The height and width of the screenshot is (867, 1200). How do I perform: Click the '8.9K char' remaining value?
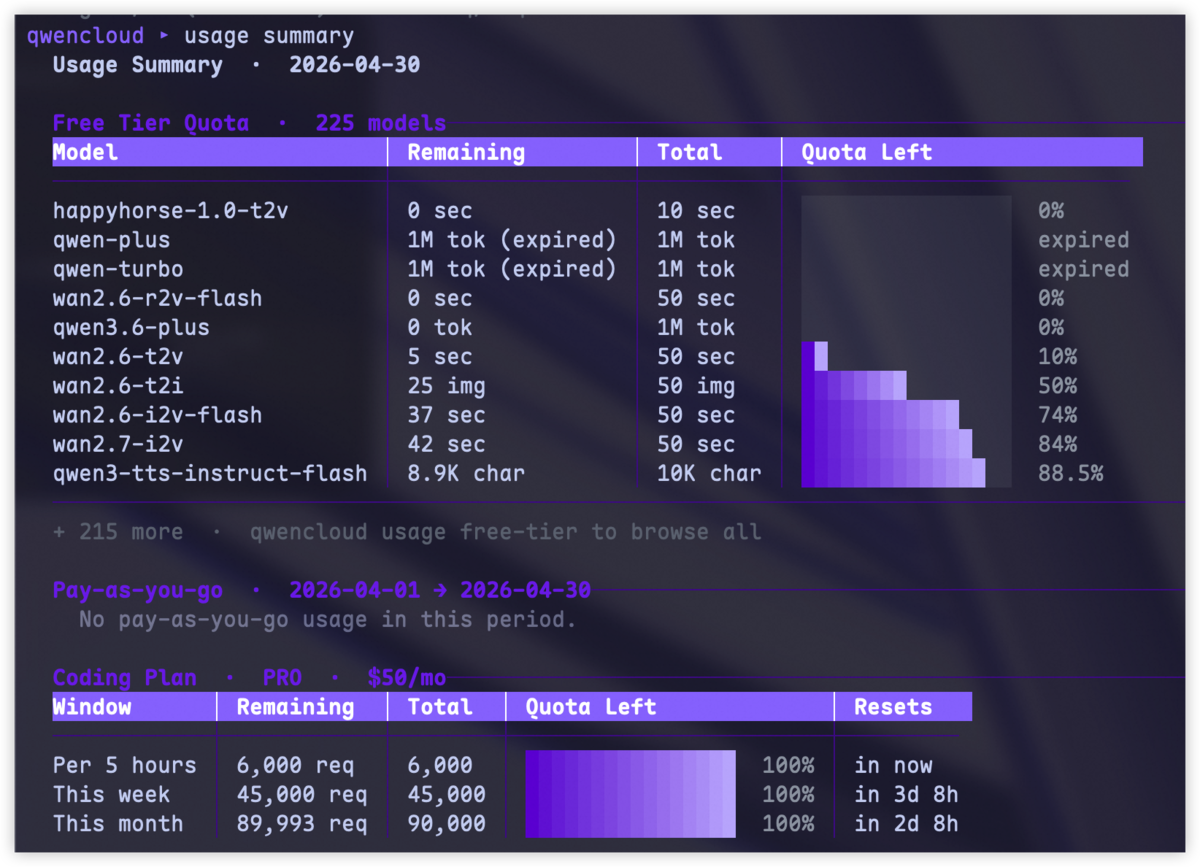466,473
